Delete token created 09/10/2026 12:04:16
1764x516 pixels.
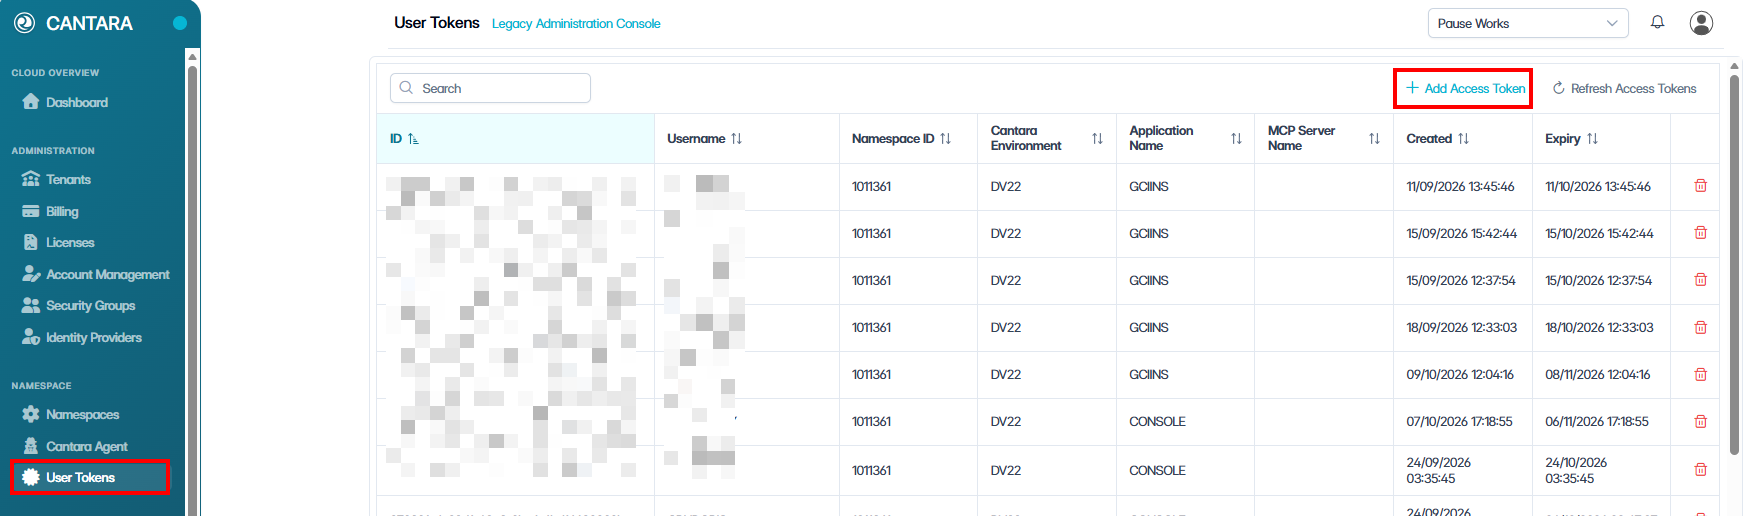point(1700,374)
